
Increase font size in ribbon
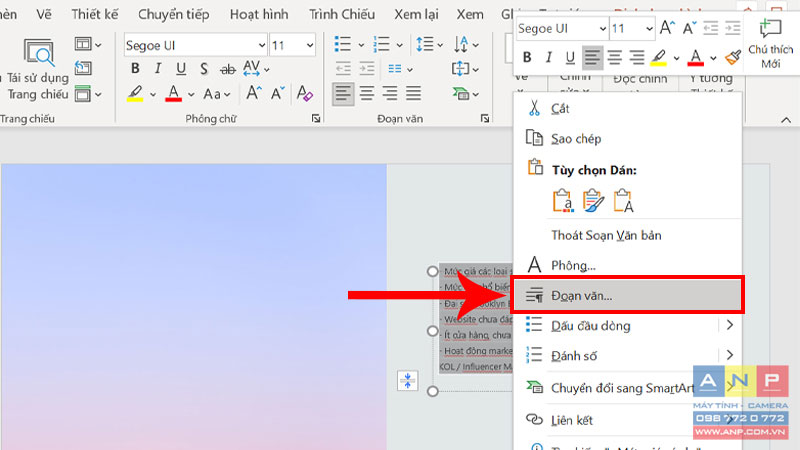(254, 93)
